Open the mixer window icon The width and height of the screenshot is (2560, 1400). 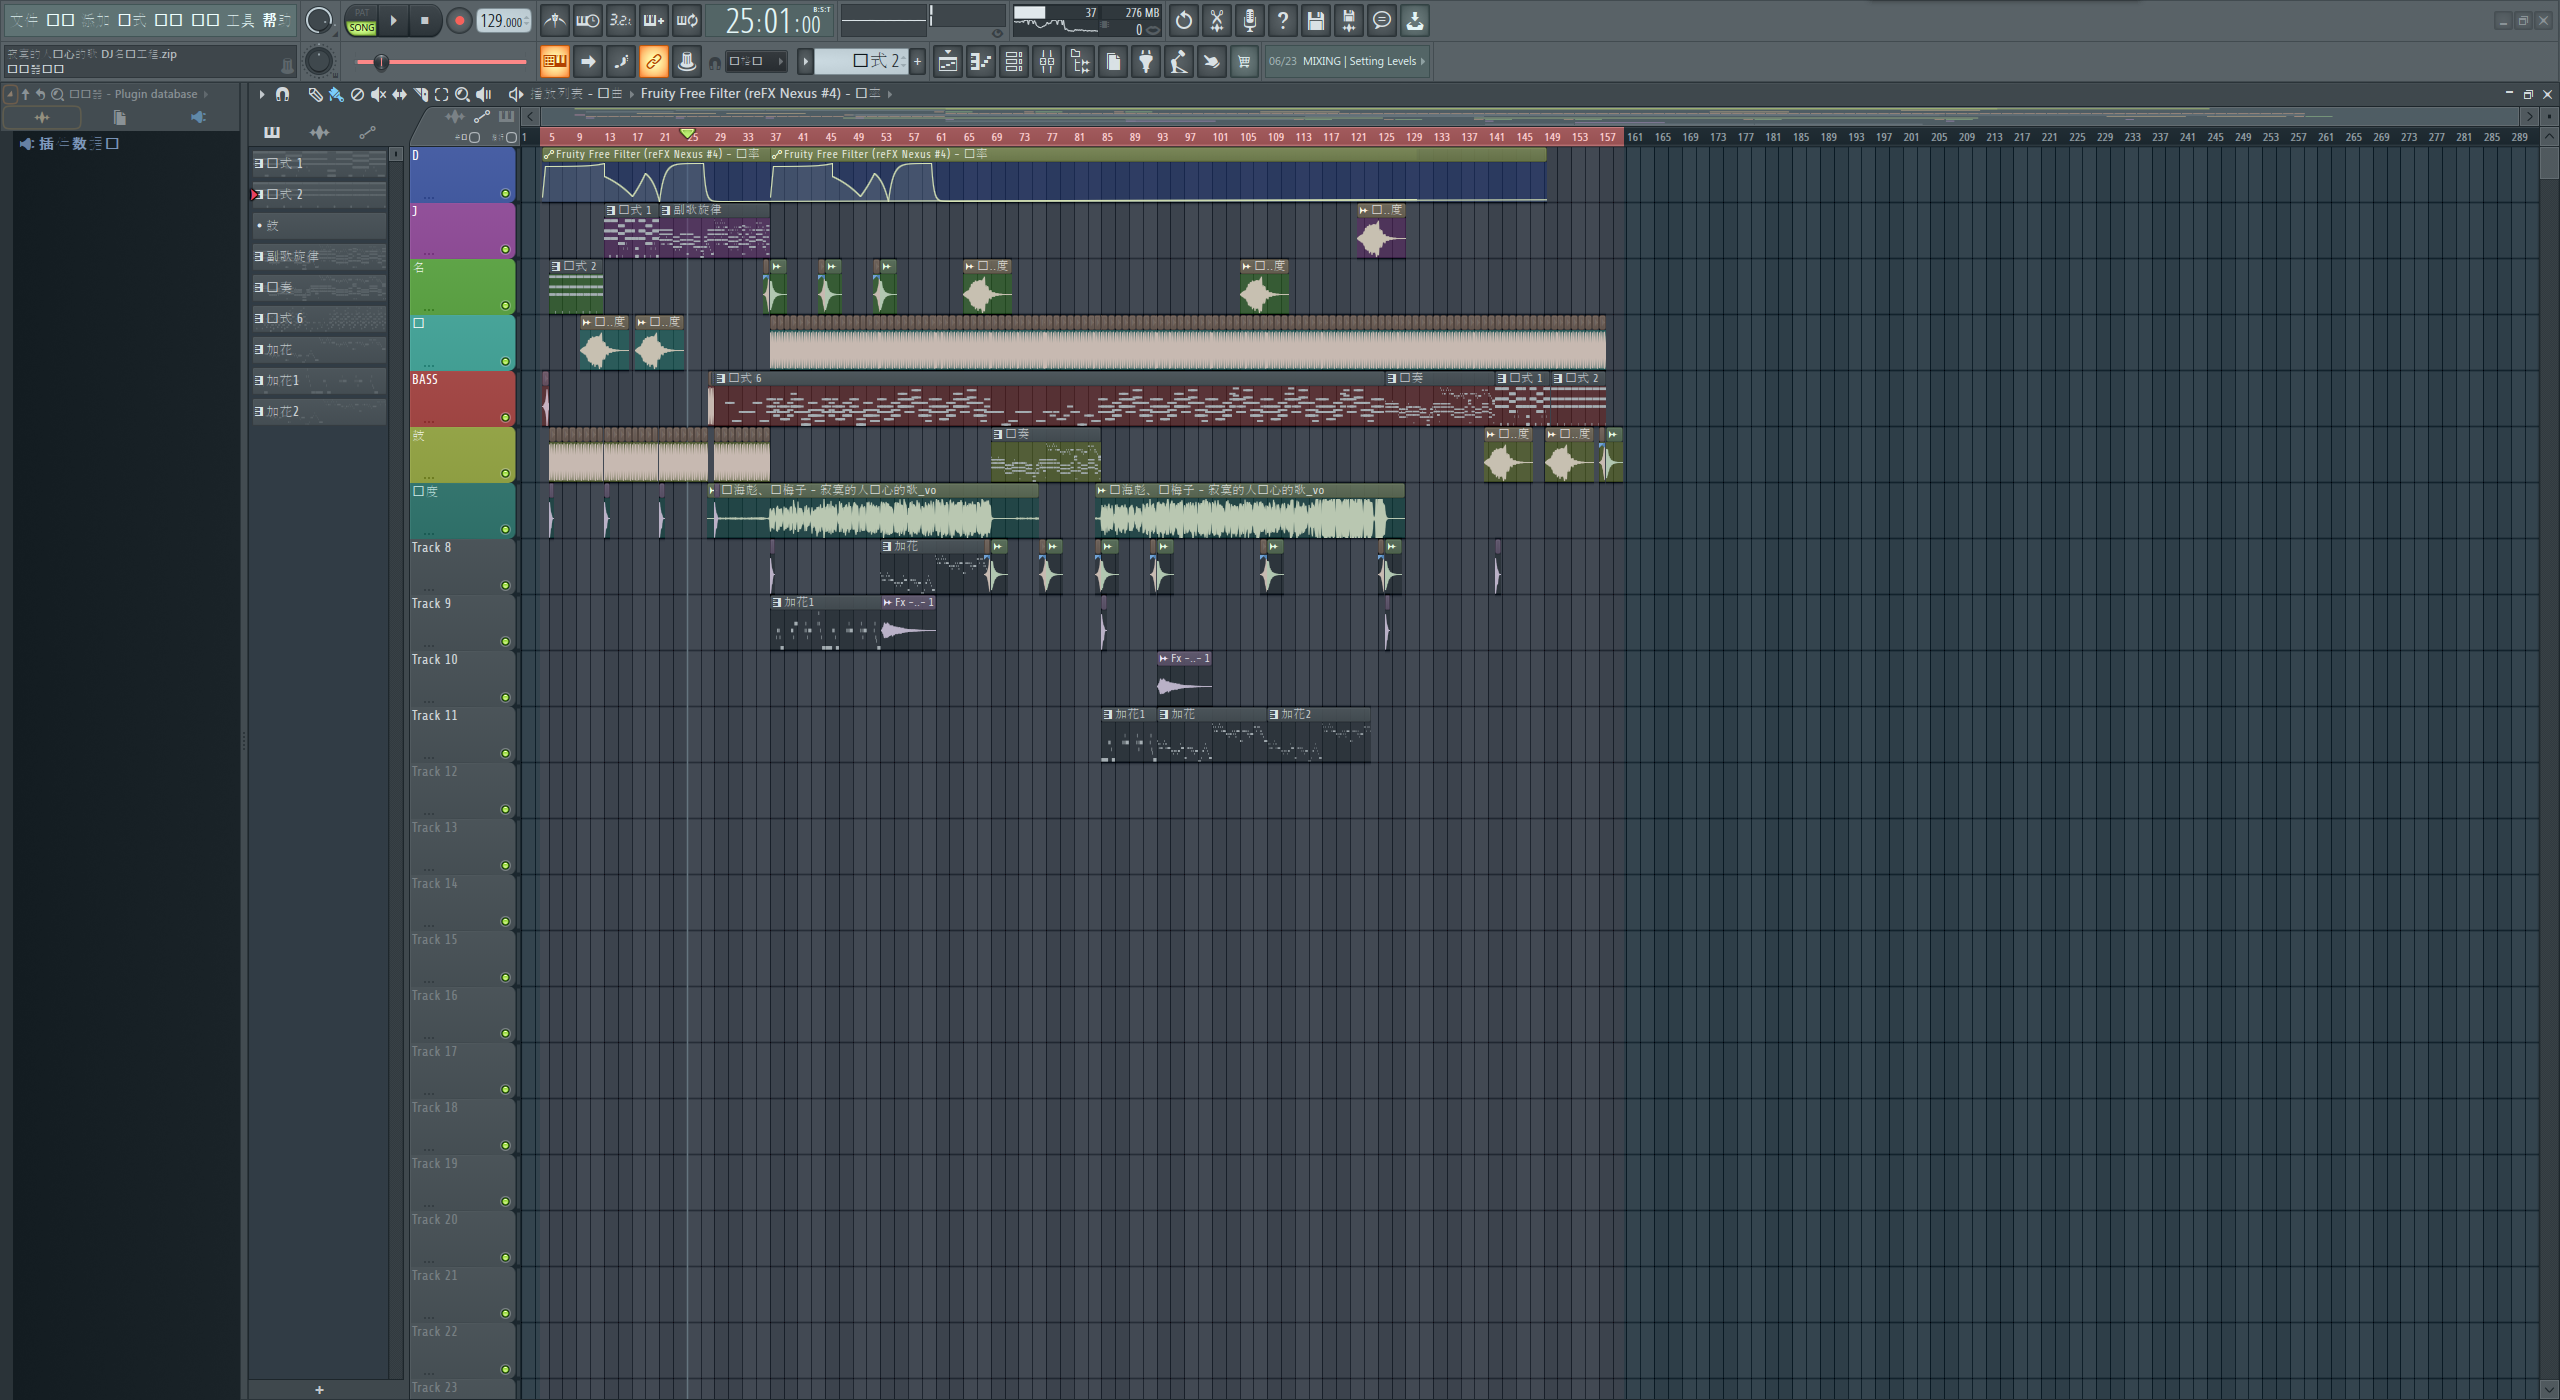1047,62
